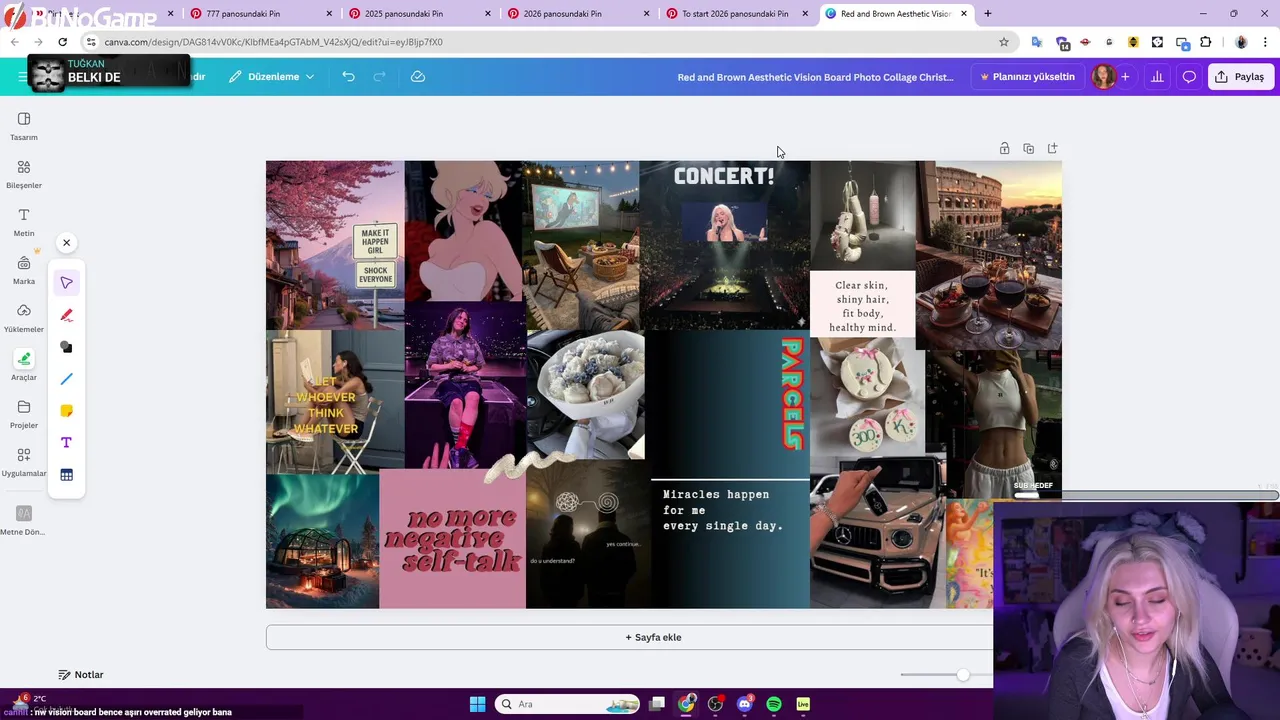Select the aurora glass dome photo
Viewport: 1280px width, 720px height.
click(322, 540)
